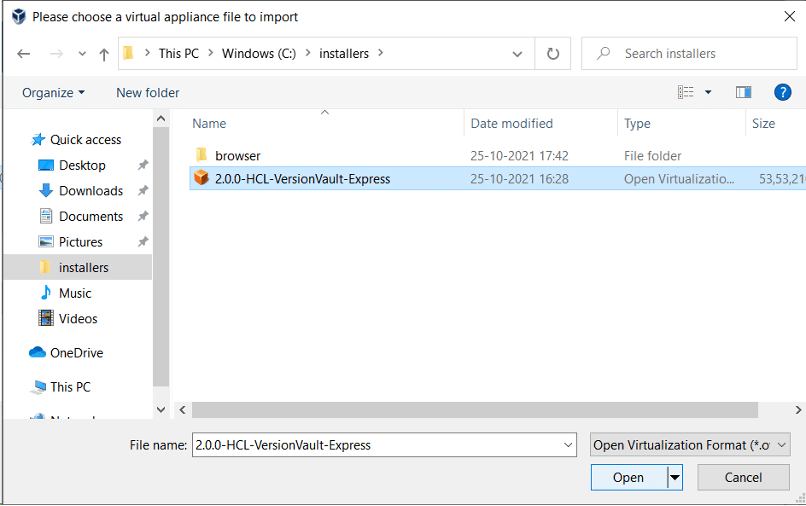Click the folder icon in address bar
This screenshot has height=506, width=806.
pyautogui.click(x=129, y=52)
